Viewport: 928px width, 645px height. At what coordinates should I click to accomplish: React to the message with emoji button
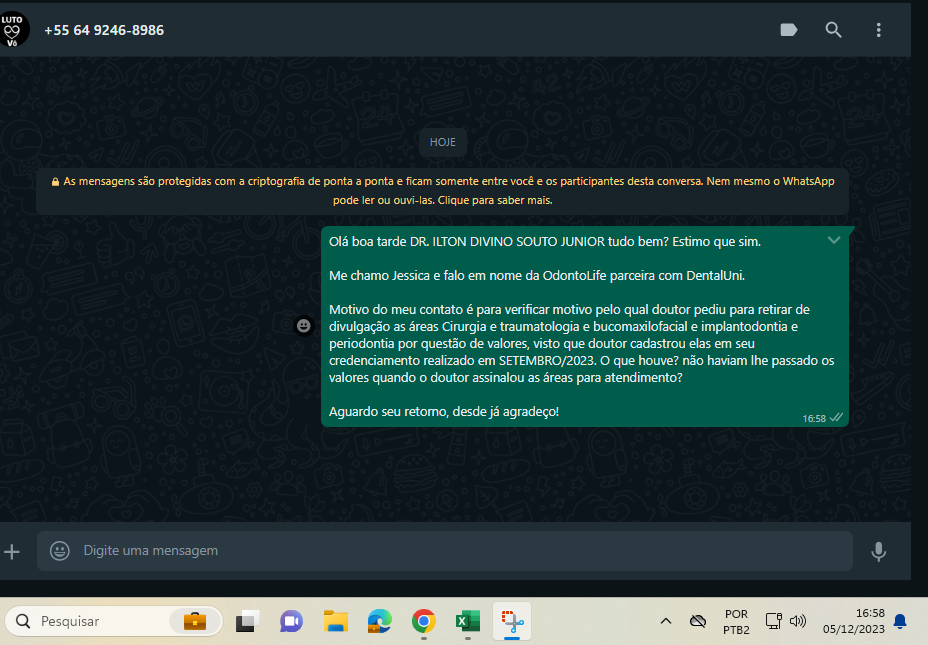(304, 325)
